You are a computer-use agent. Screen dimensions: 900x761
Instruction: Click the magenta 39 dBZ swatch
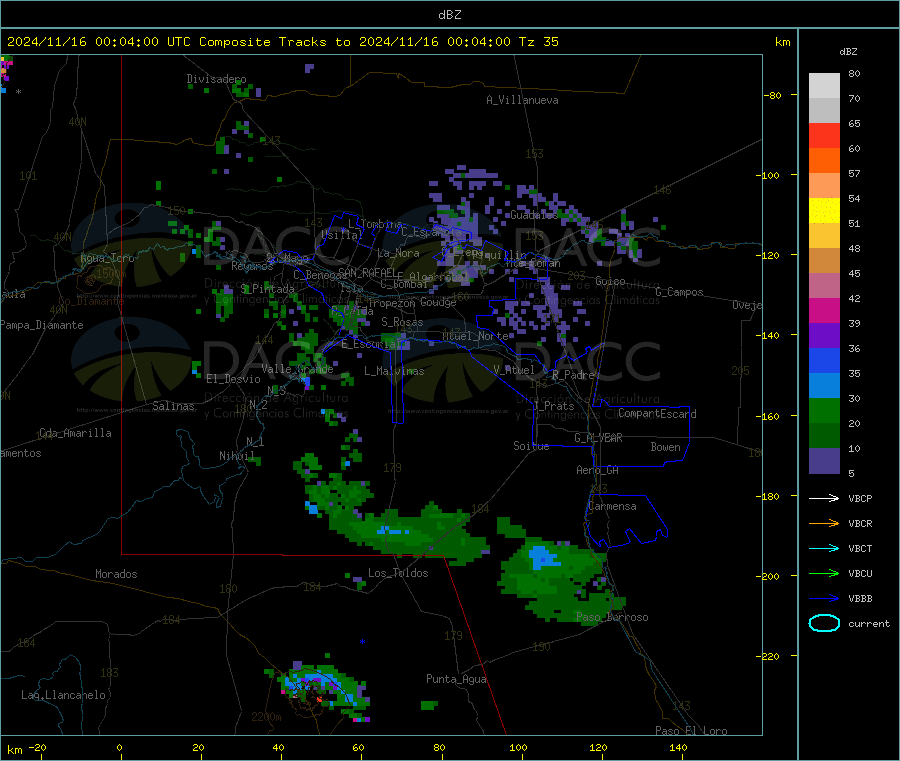[x=824, y=310]
